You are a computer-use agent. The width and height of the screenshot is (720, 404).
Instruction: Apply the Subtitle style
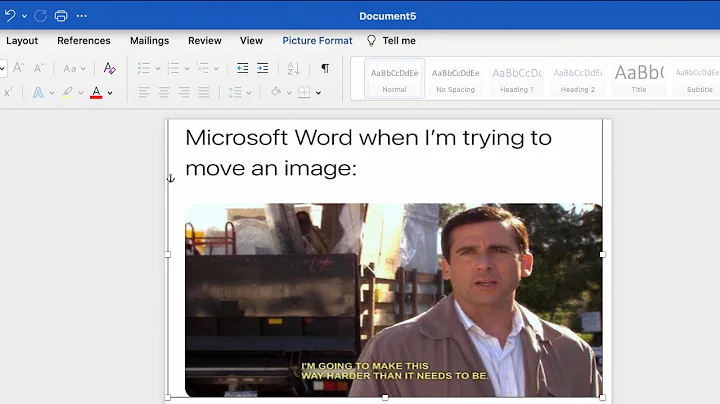click(x=697, y=79)
